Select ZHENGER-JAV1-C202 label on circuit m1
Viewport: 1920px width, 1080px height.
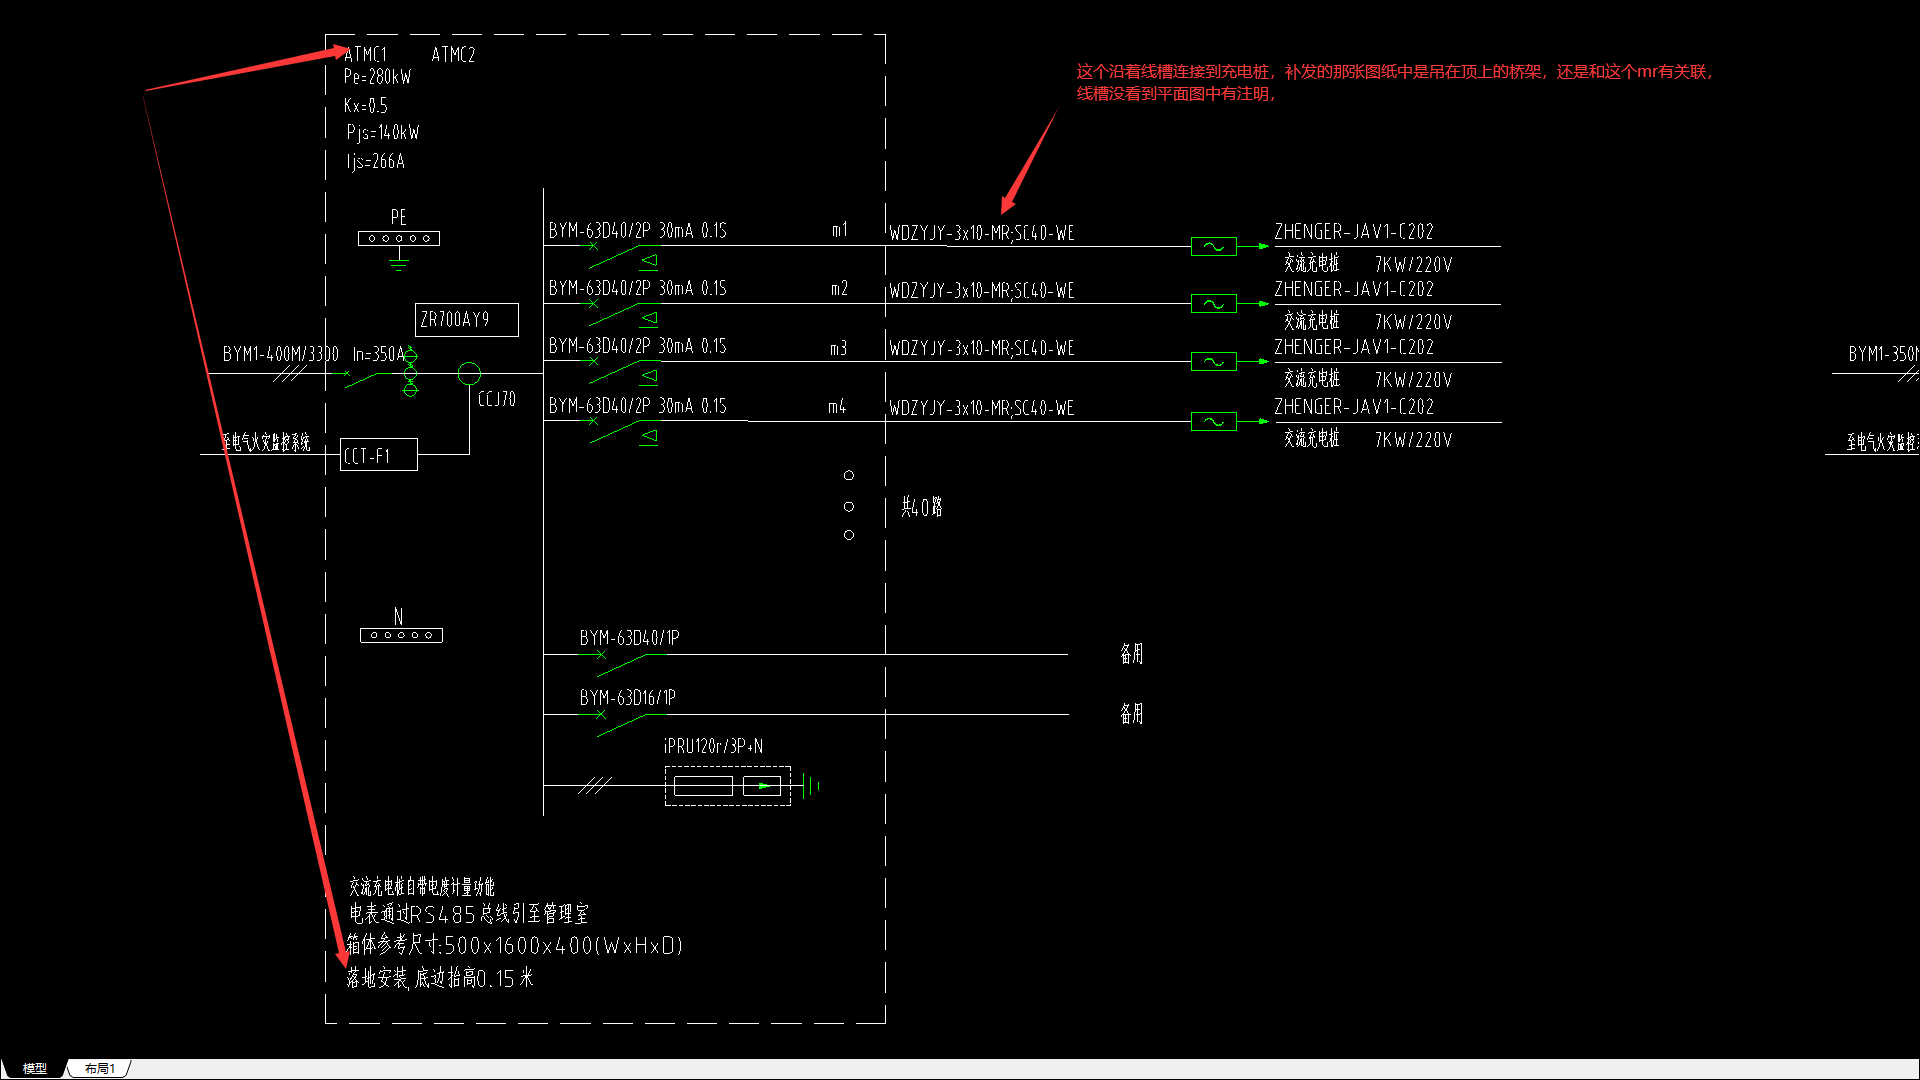tap(1354, 232)
